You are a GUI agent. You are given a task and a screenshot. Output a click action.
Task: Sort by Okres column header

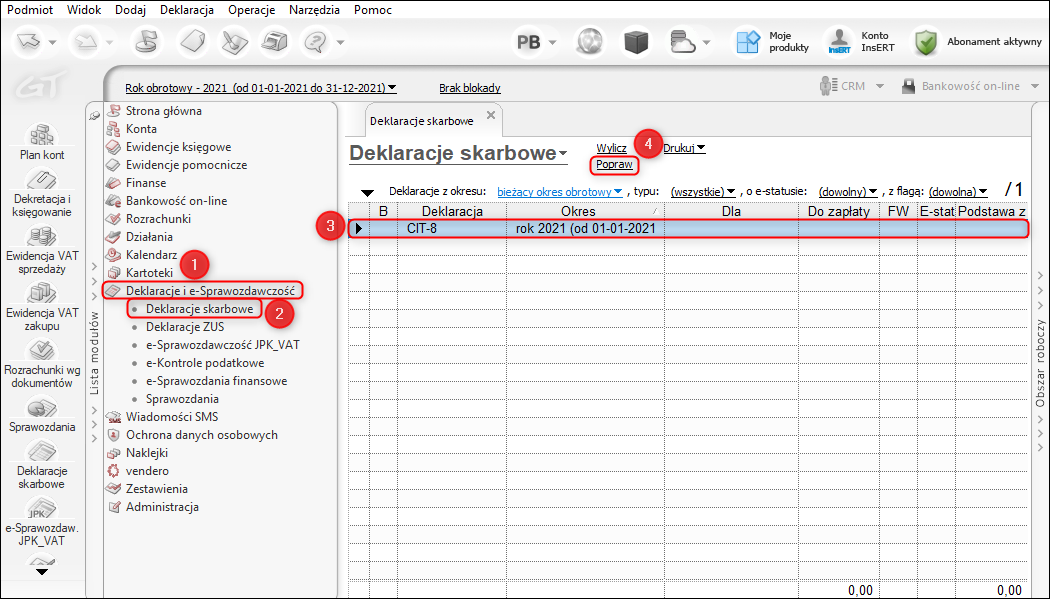(x=585, y=211)
